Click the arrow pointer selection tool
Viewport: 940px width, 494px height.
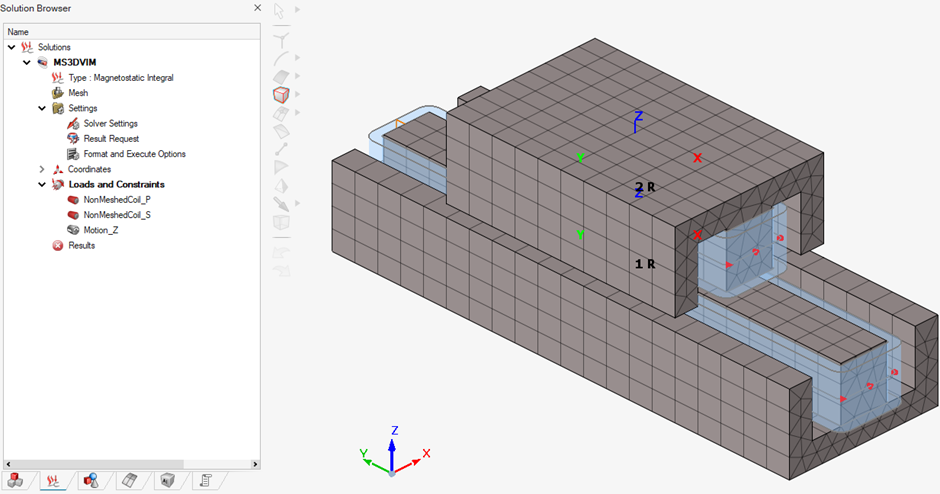280,10
